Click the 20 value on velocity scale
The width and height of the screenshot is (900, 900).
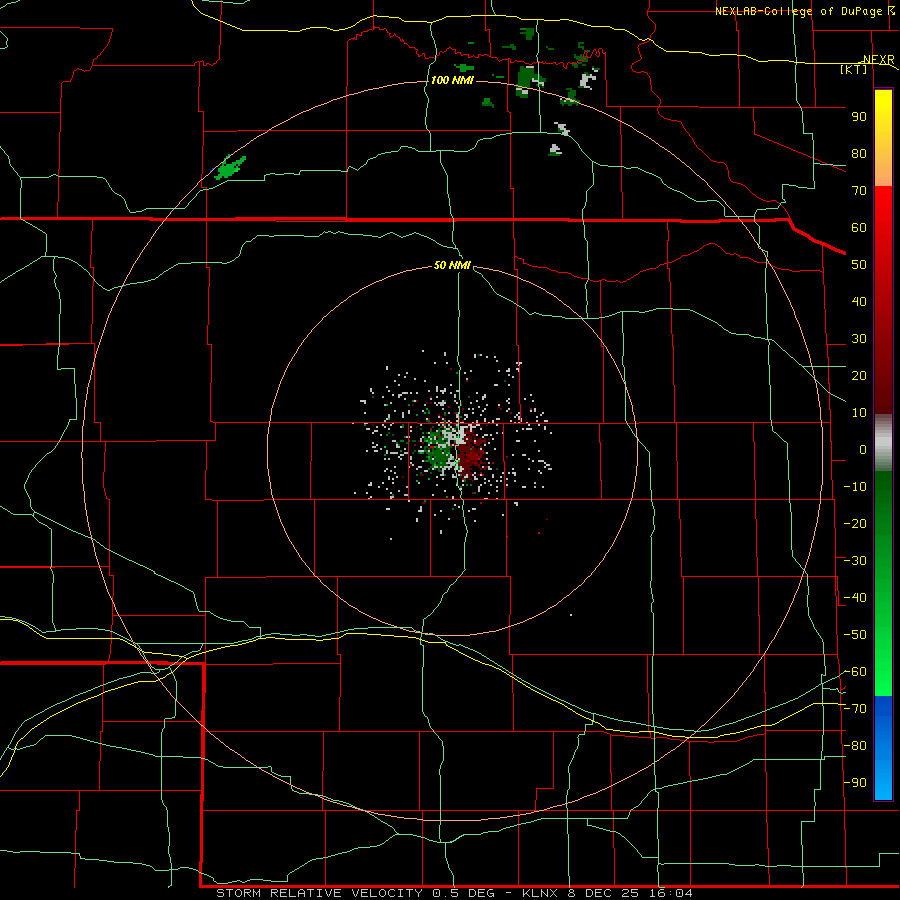(859, 375)
